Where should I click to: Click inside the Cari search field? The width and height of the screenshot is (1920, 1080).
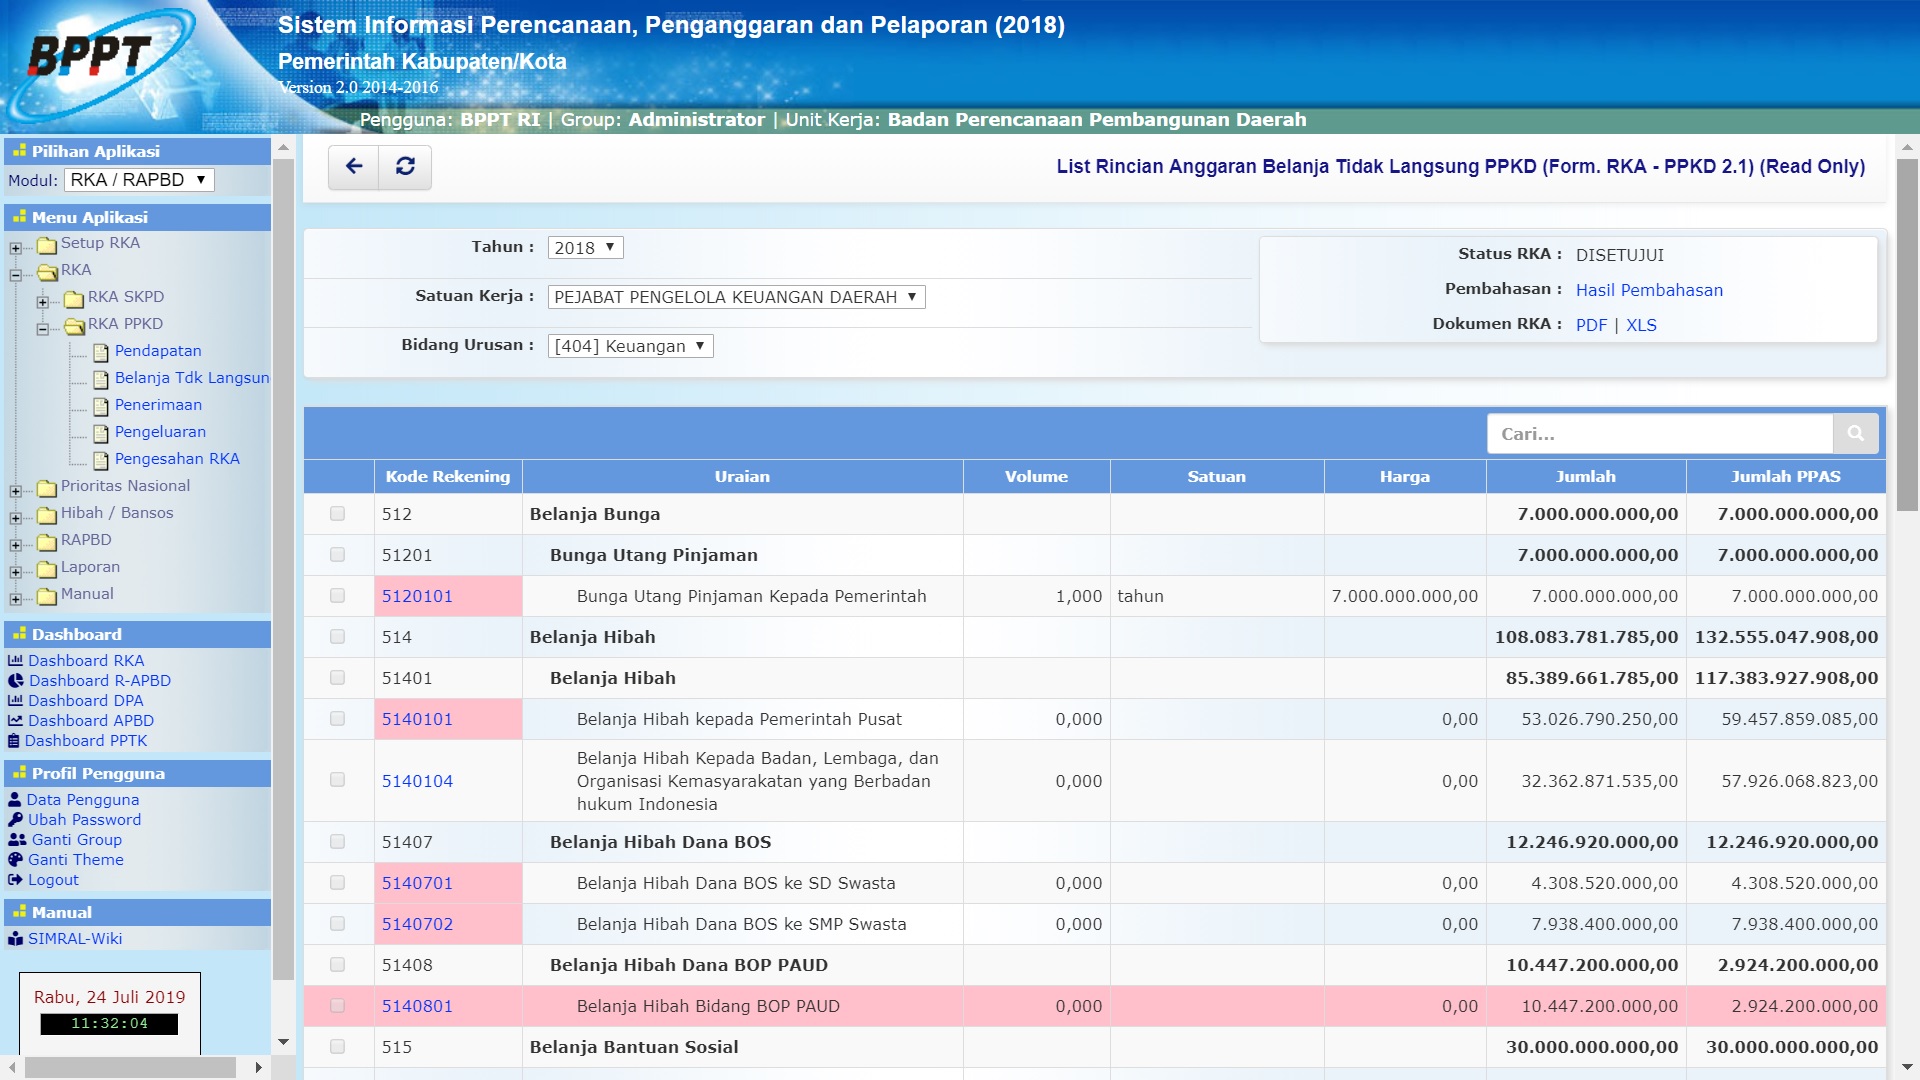(1660, 433)
